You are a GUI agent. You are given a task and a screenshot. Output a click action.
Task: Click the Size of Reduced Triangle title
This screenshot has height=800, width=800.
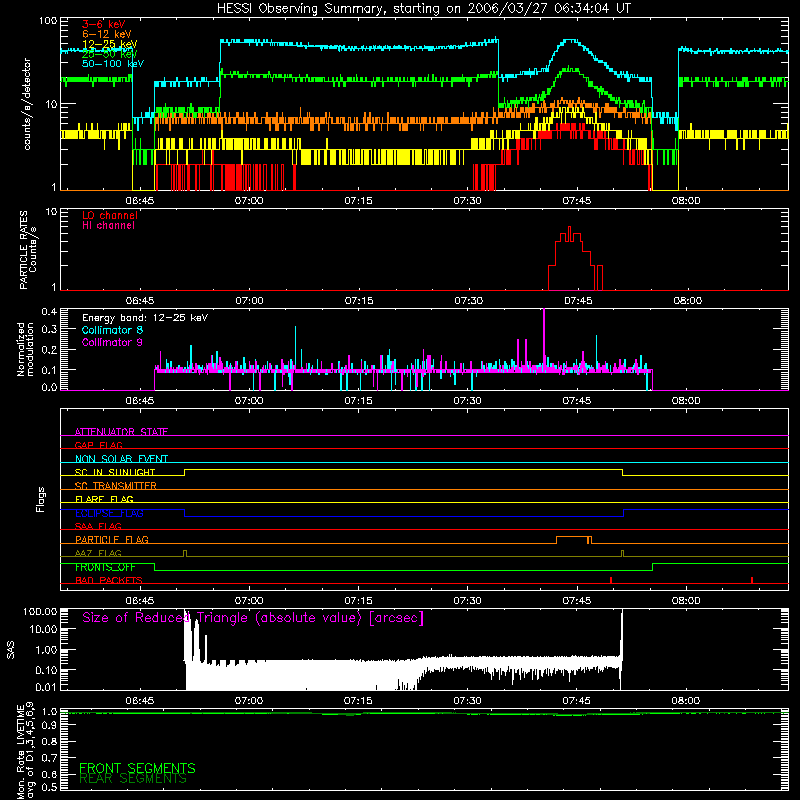253,618
